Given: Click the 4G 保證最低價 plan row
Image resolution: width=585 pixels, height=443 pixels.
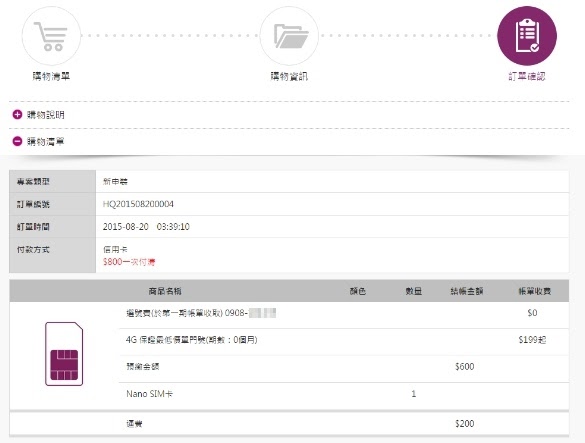Looking at the screenshot, I should pyautogui.click(x=344, y=340).
